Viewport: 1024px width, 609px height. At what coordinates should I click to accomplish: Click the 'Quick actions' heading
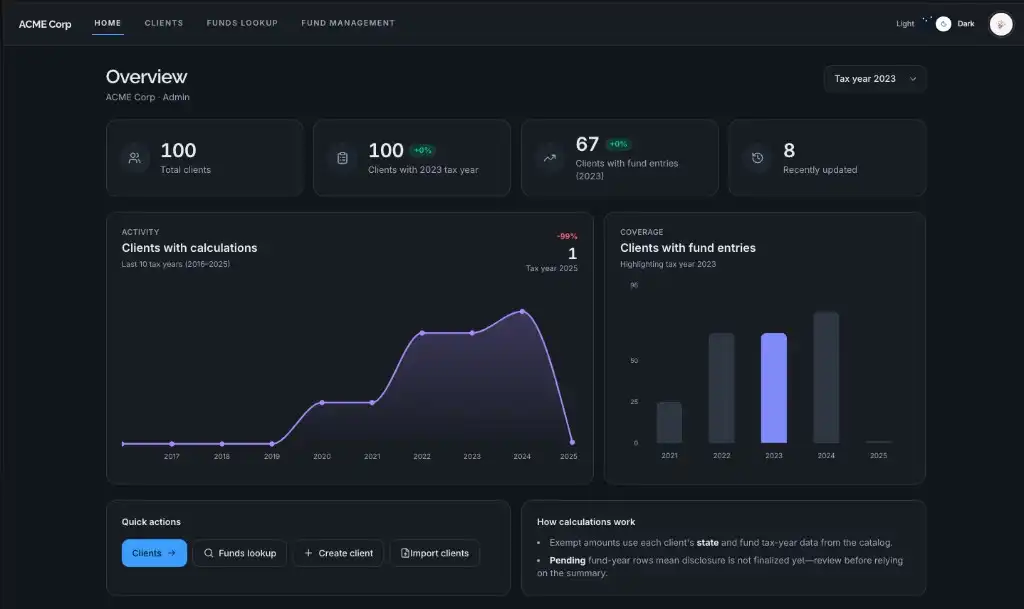151,522
